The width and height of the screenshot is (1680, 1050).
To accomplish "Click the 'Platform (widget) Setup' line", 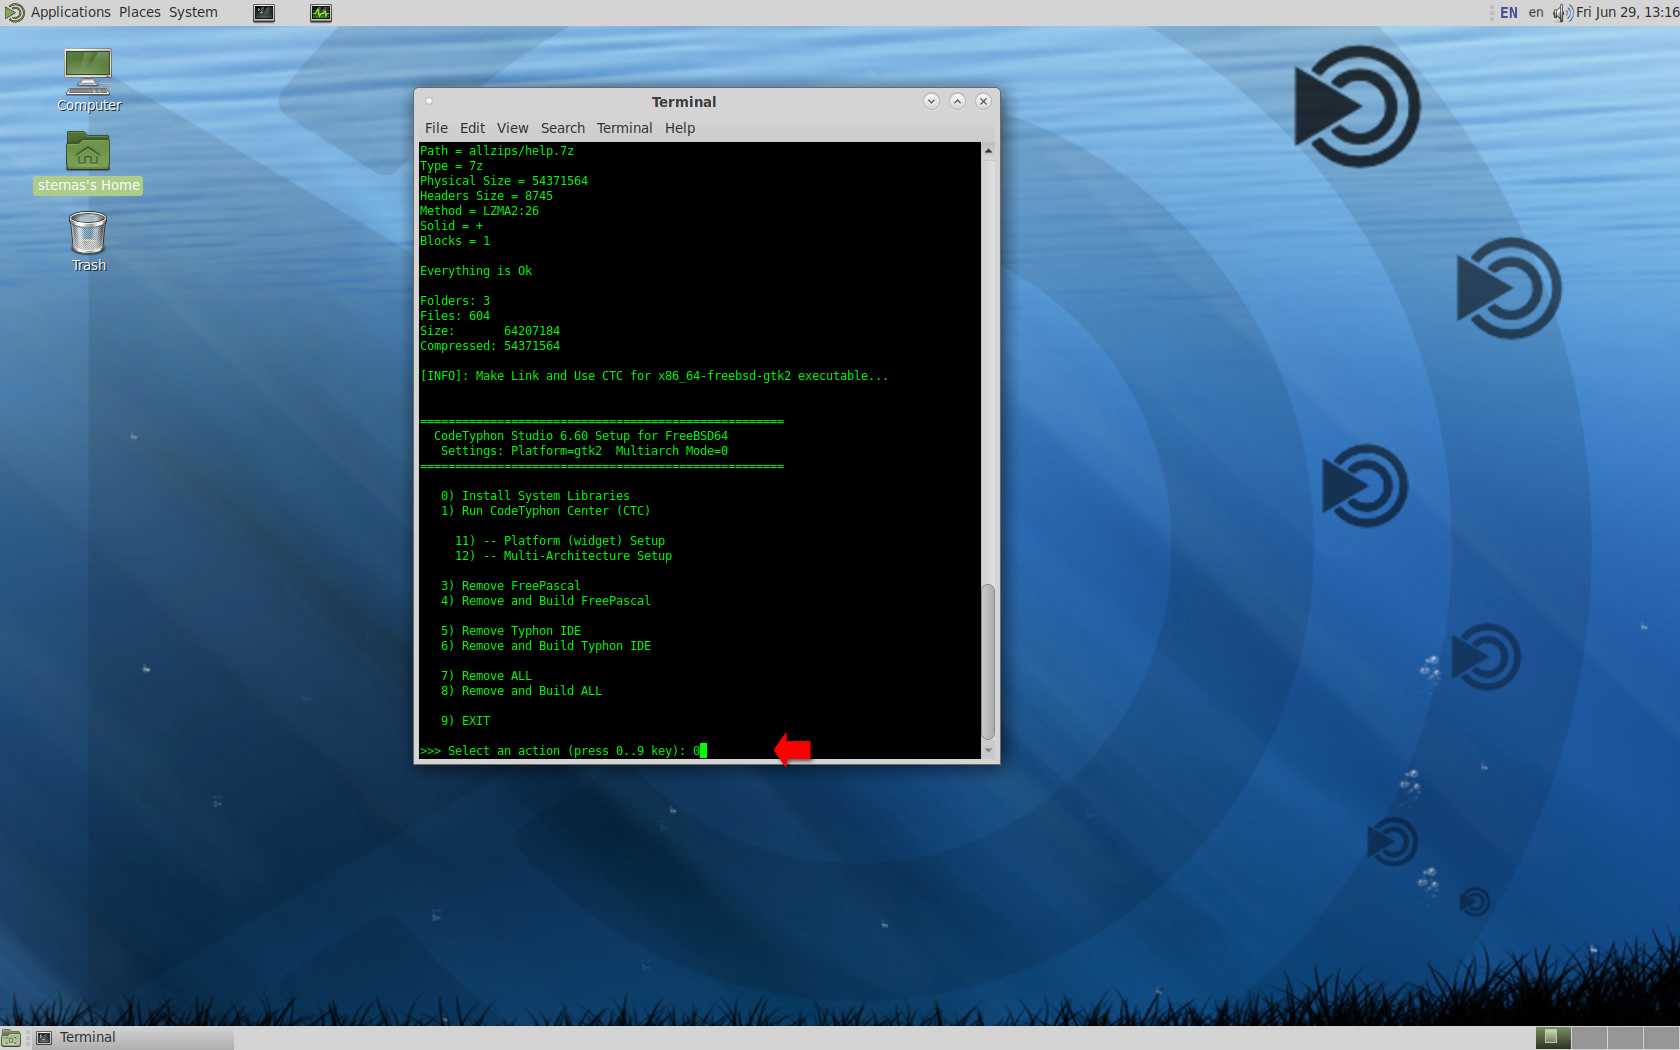I will tap(560, 541).
